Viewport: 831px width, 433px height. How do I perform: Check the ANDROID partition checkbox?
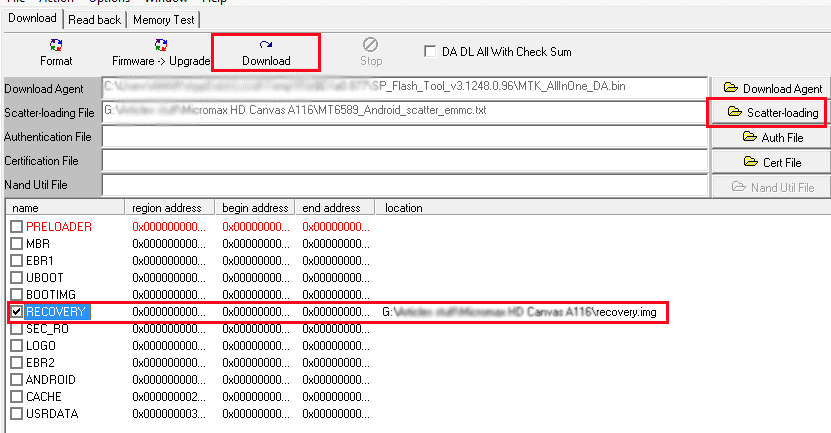[x=16, y=379]
